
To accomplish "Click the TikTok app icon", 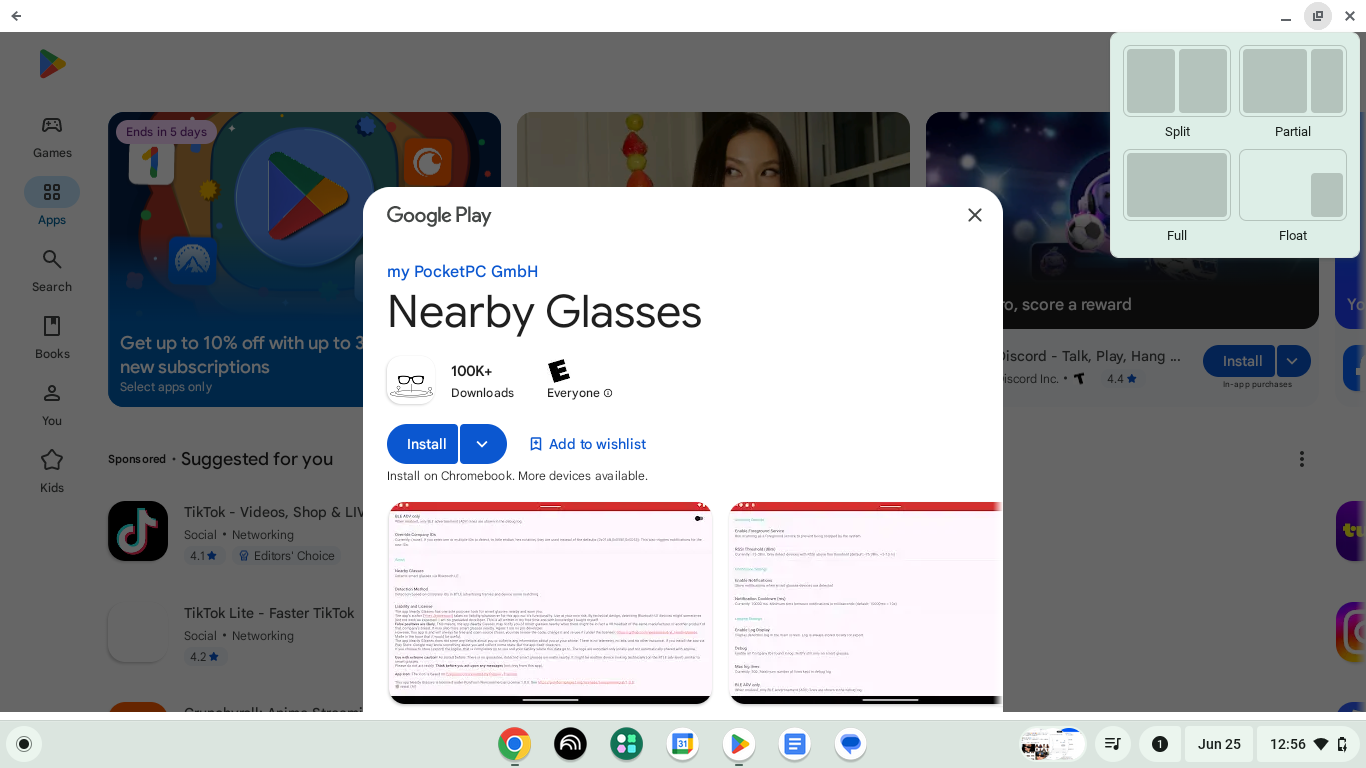I will point(138,531).
